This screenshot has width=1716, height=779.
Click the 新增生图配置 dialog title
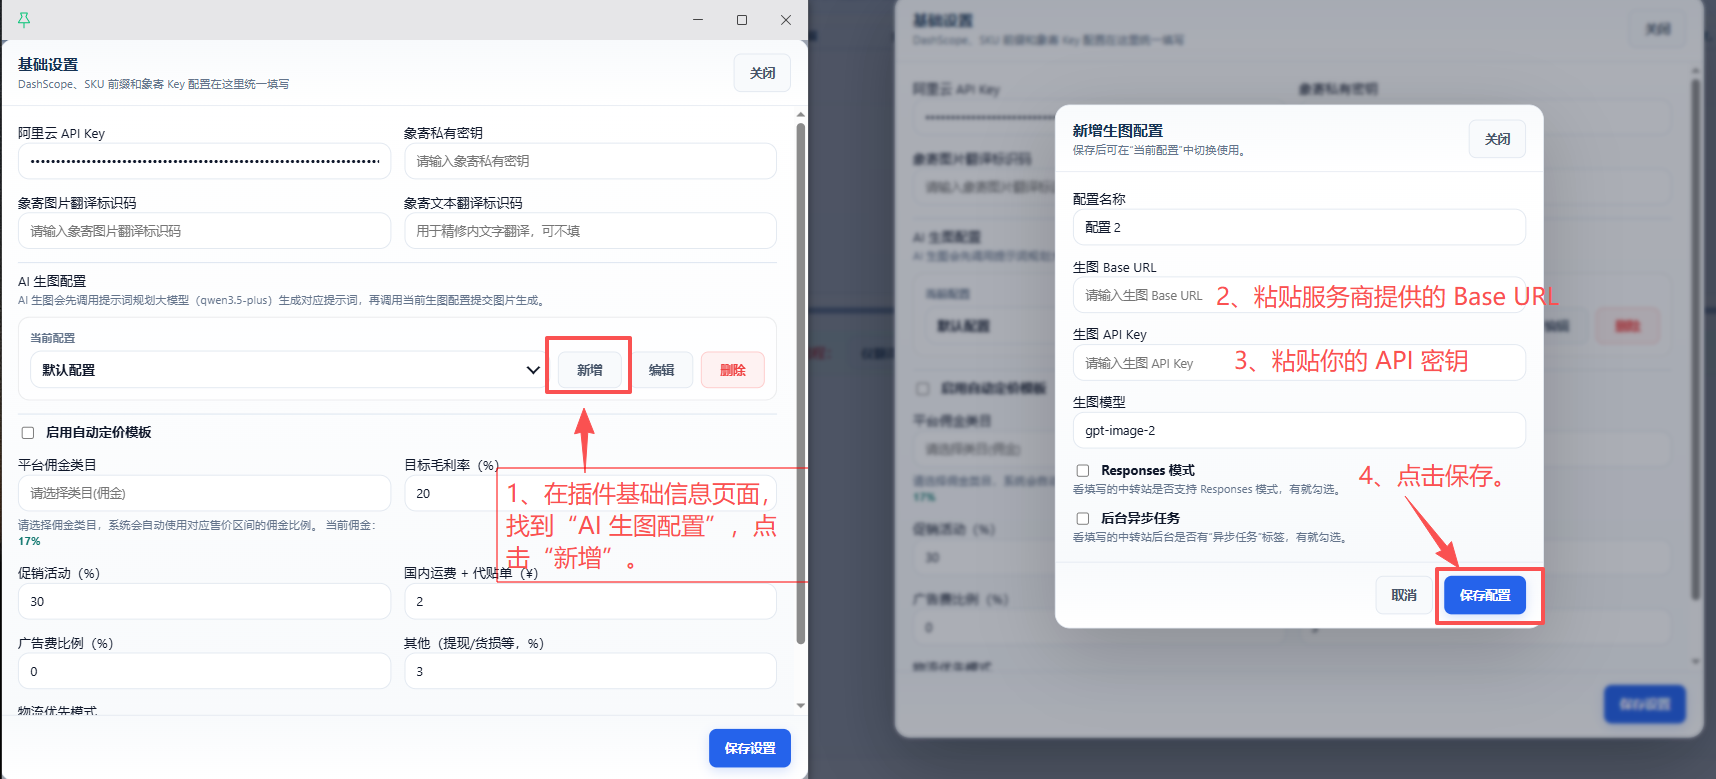pos(1118,131)
